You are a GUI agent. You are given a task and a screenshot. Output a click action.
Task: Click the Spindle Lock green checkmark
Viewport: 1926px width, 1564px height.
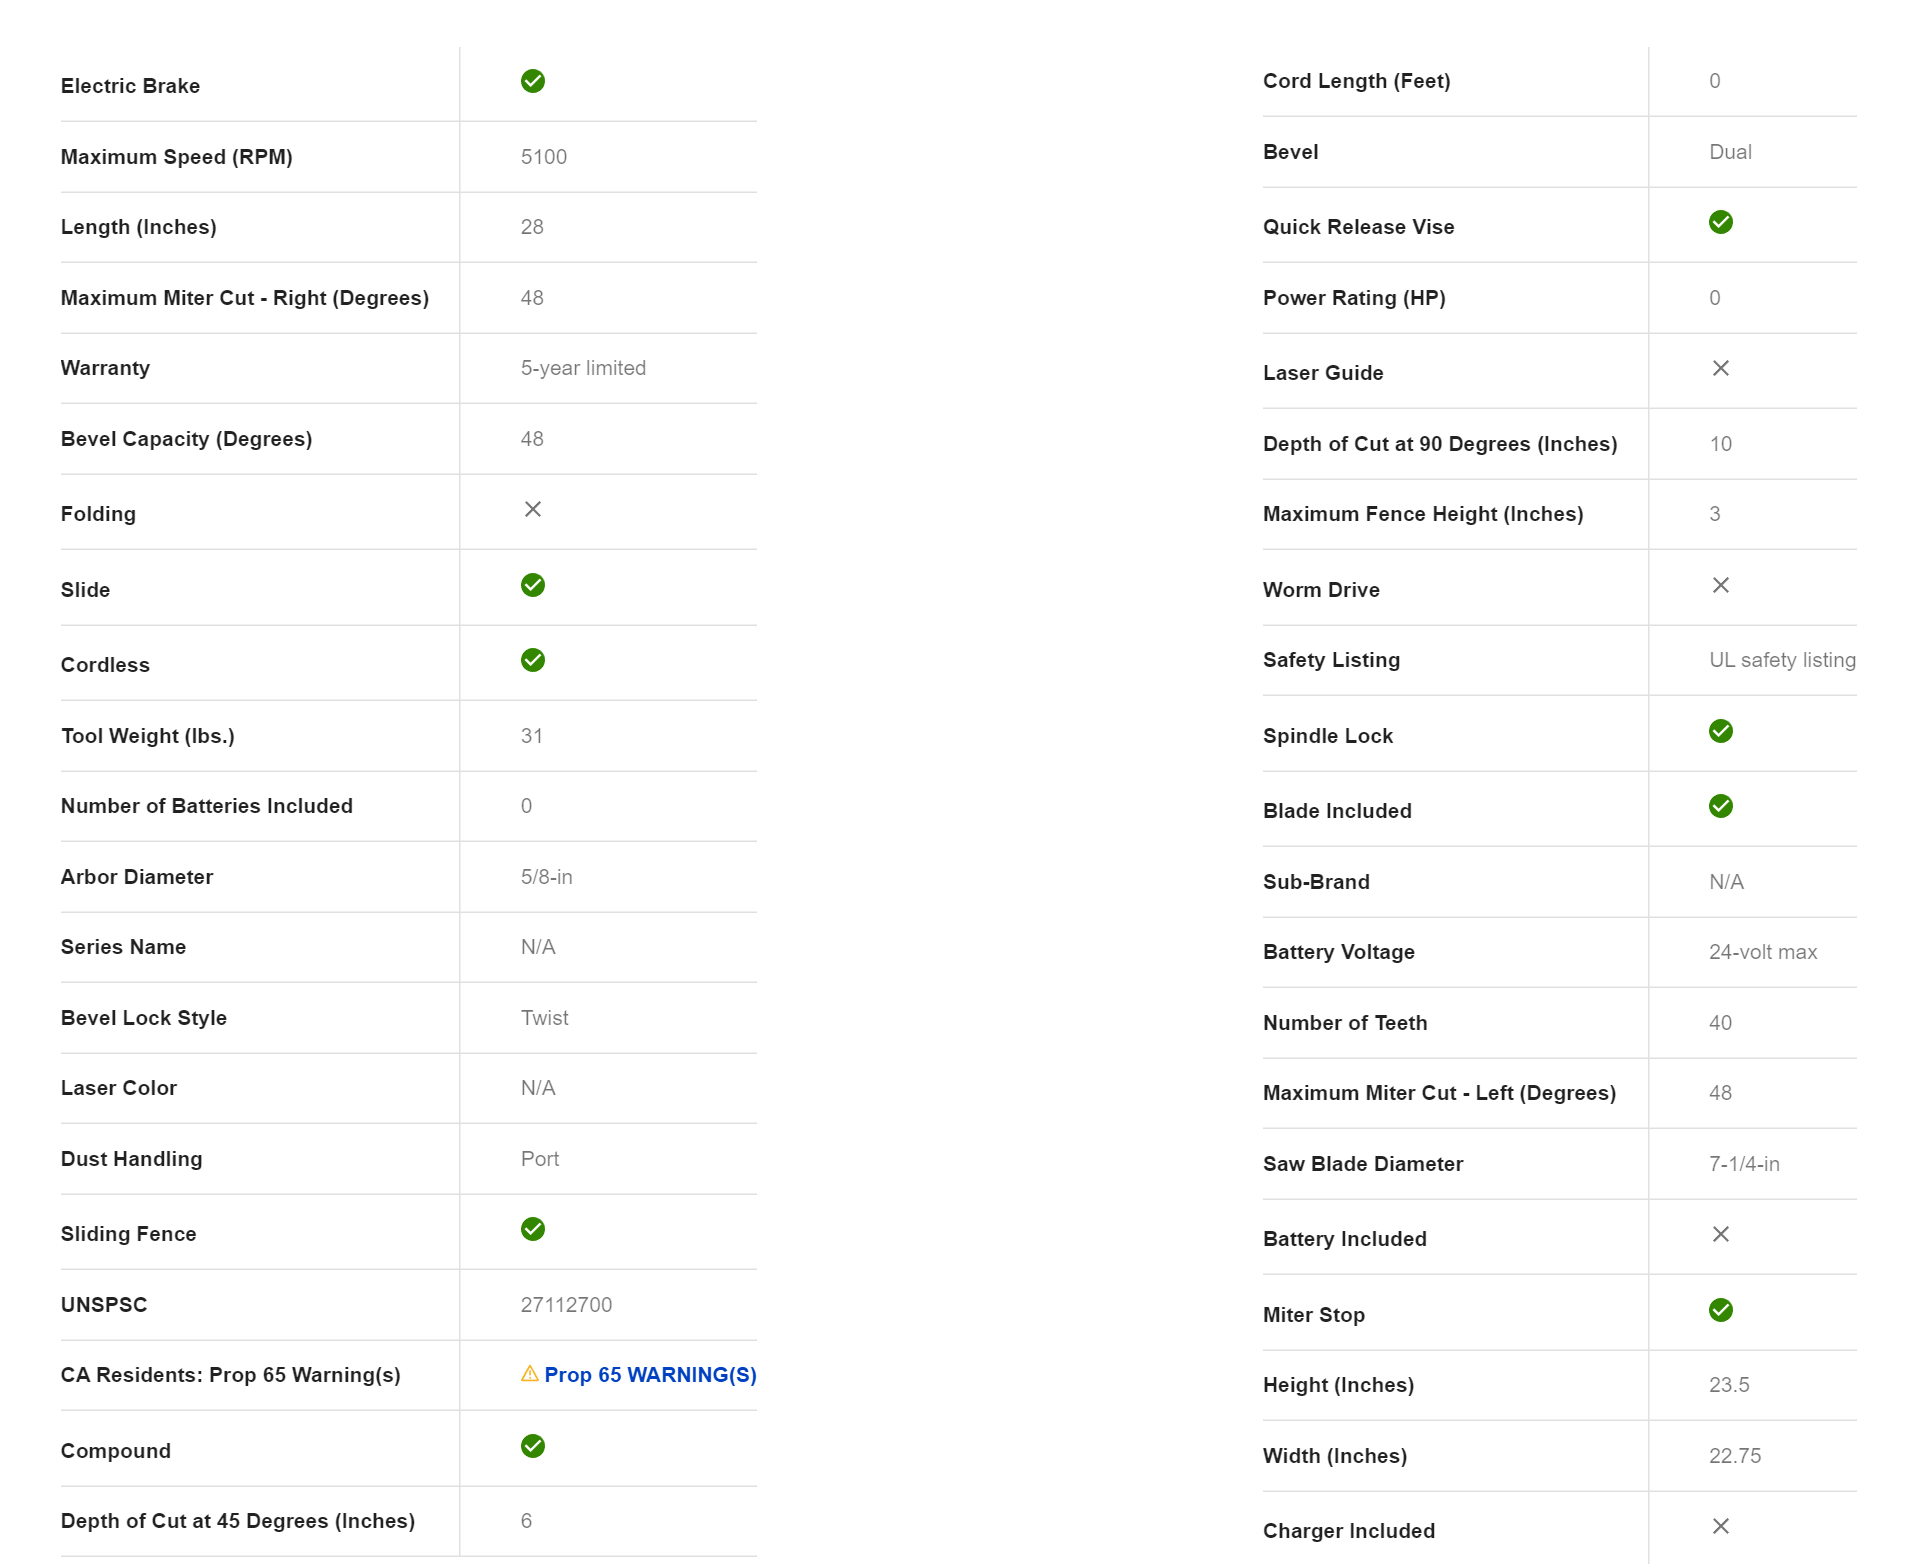click(x=1721, y=731)
